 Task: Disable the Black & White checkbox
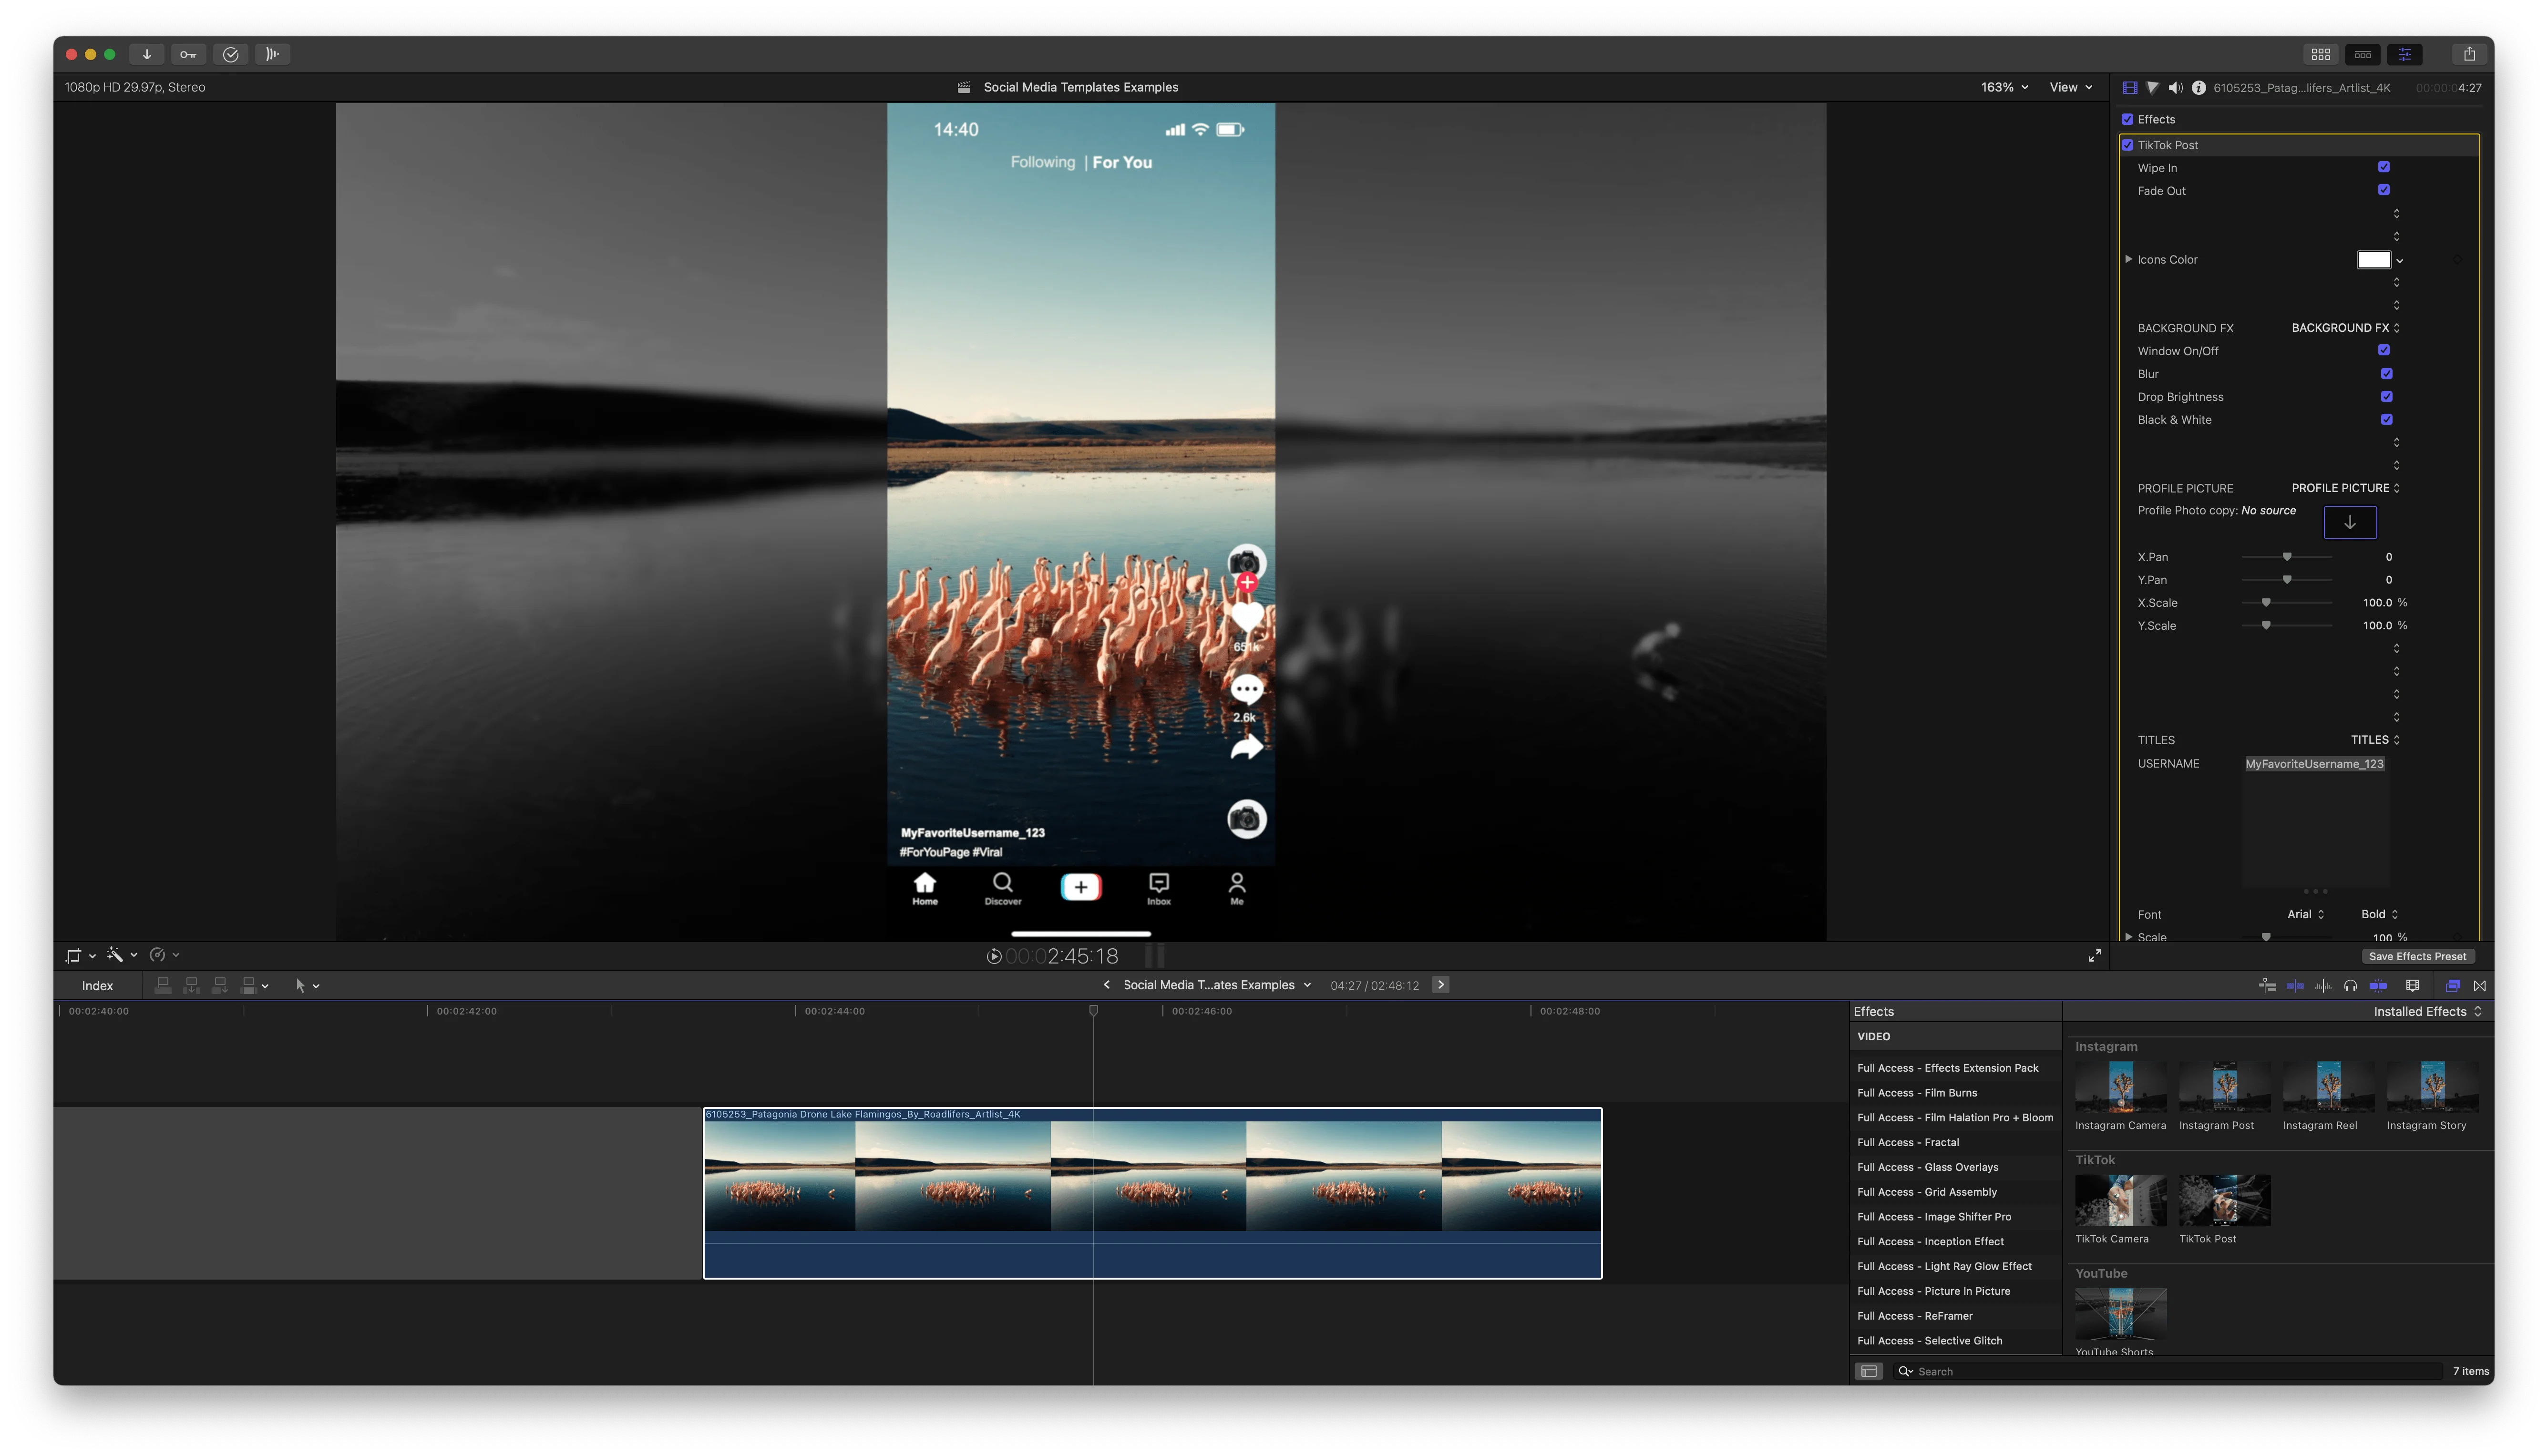[2387, 420]
